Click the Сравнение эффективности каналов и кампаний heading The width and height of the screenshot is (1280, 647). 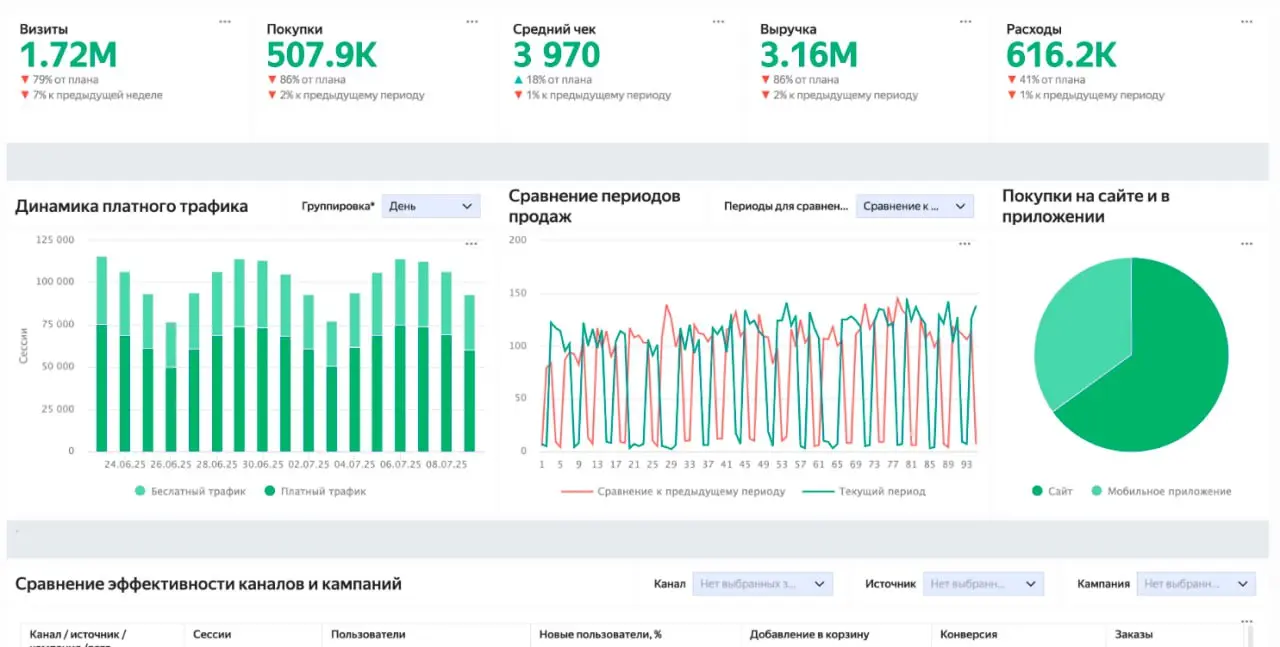(208, 584)
